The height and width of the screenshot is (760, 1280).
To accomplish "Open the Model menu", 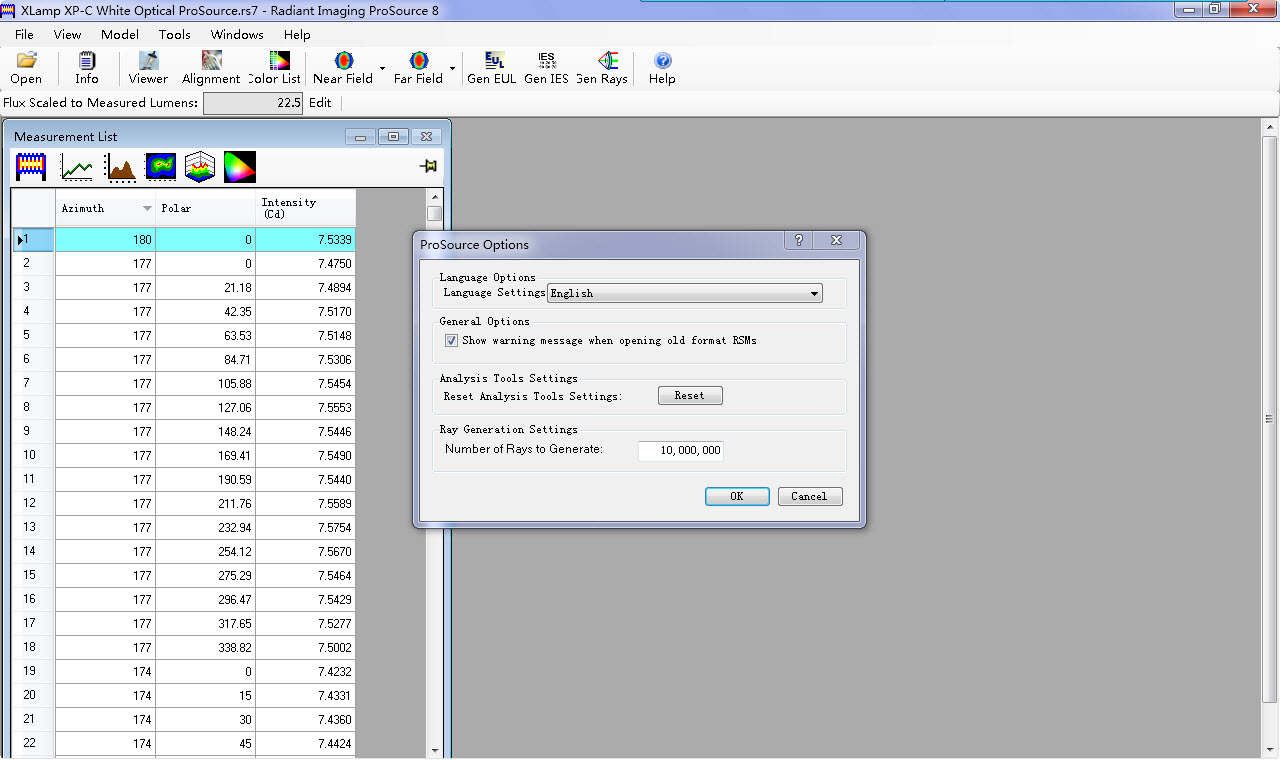I will [x=120, y=34].
